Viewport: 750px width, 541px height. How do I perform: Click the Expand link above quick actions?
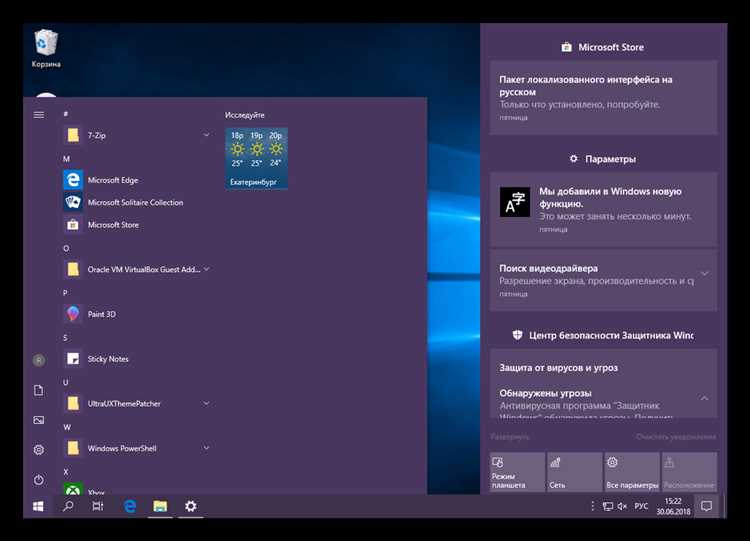point(510,437)
